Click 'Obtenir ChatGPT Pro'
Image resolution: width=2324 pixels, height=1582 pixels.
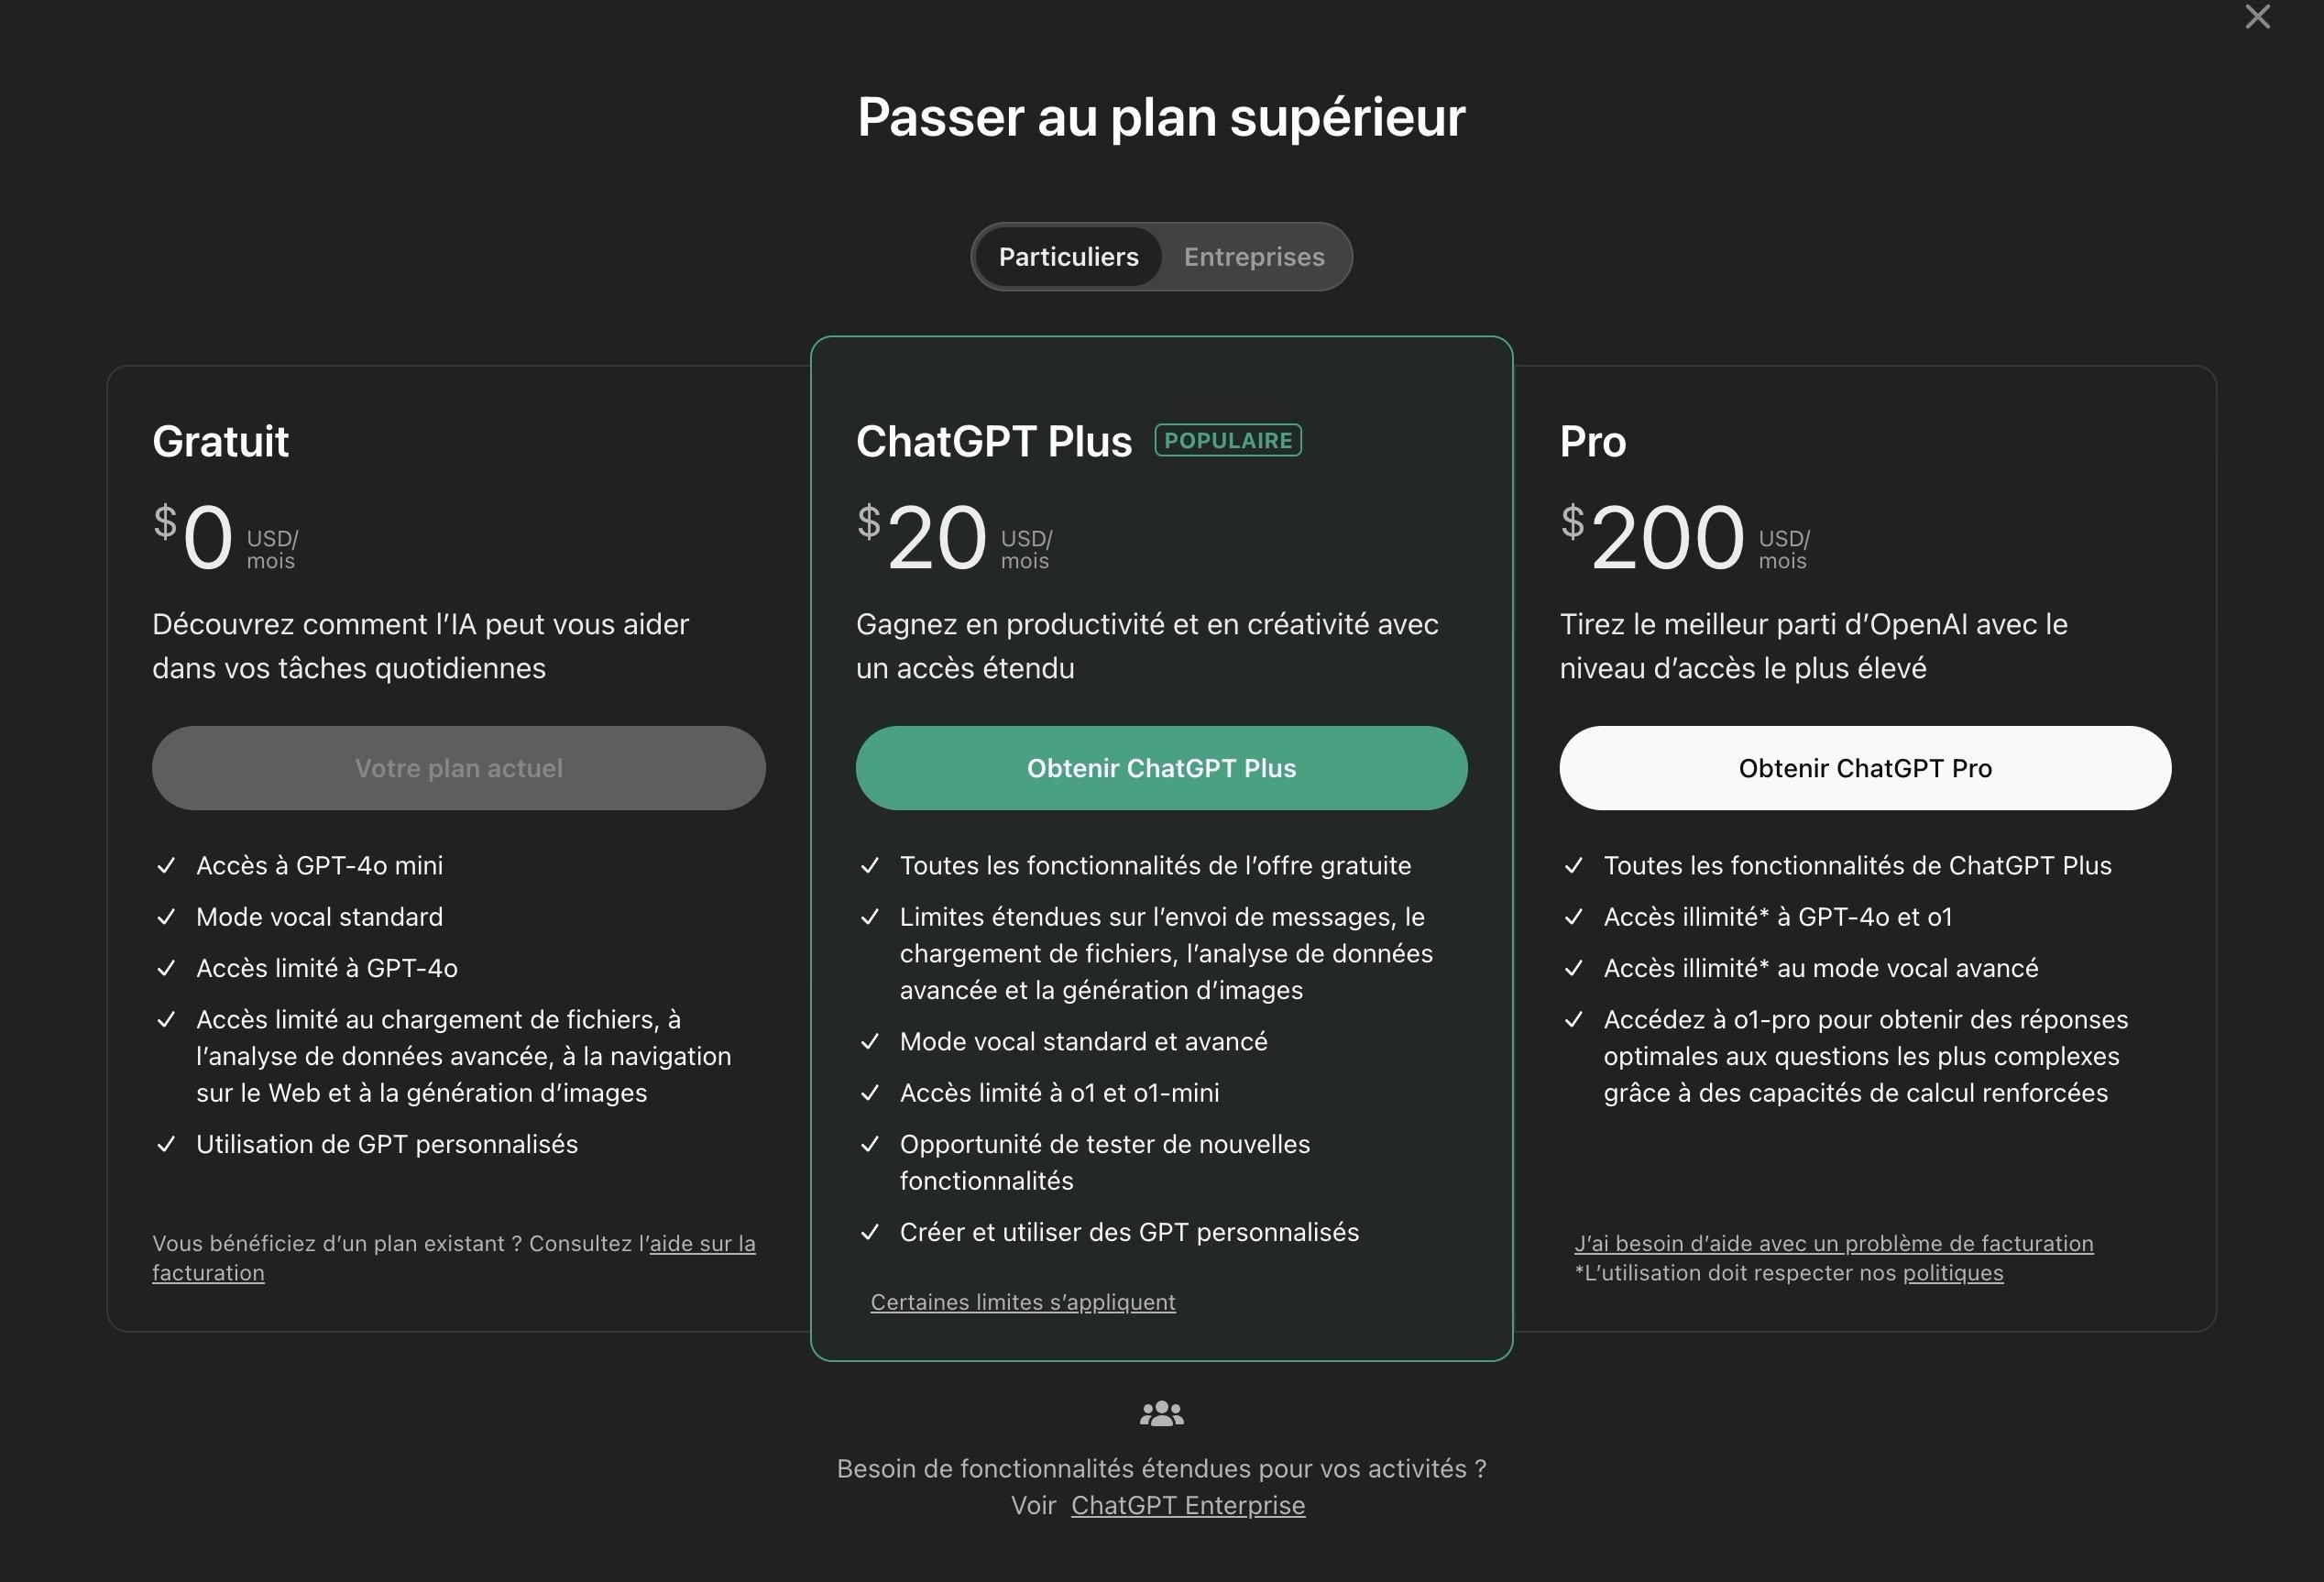tap(1864, 768)
